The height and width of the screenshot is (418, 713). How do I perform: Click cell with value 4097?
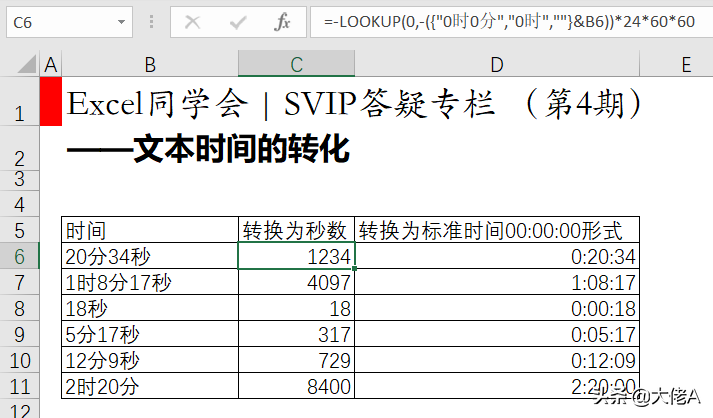[x=296, y=282]
